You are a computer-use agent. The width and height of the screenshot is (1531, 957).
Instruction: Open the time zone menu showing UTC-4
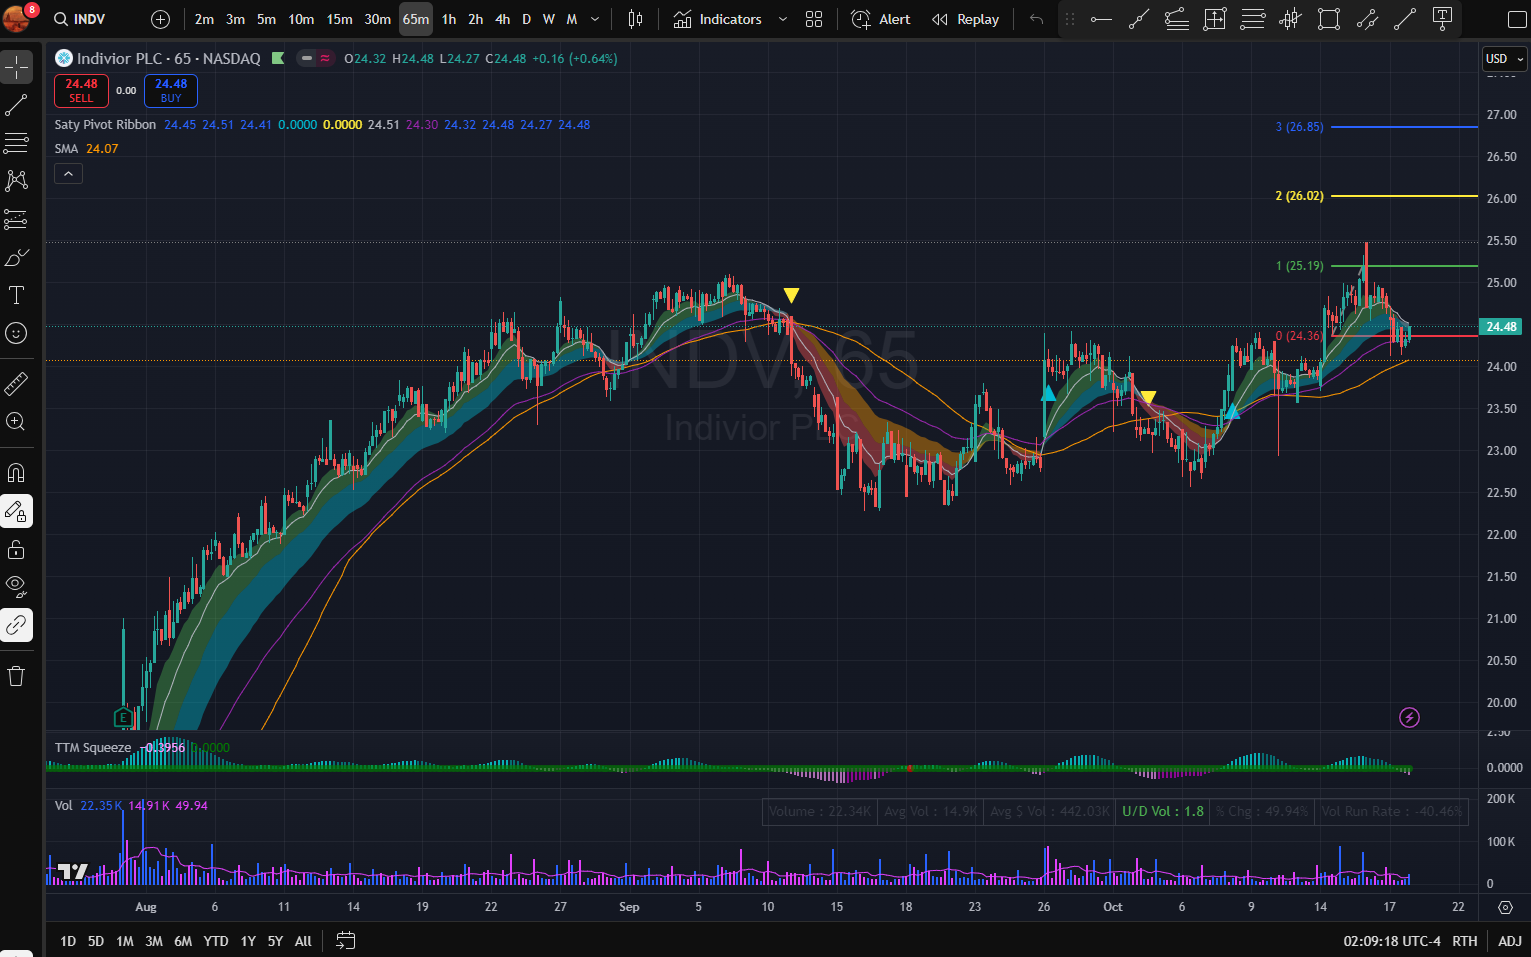point(1392,941)
